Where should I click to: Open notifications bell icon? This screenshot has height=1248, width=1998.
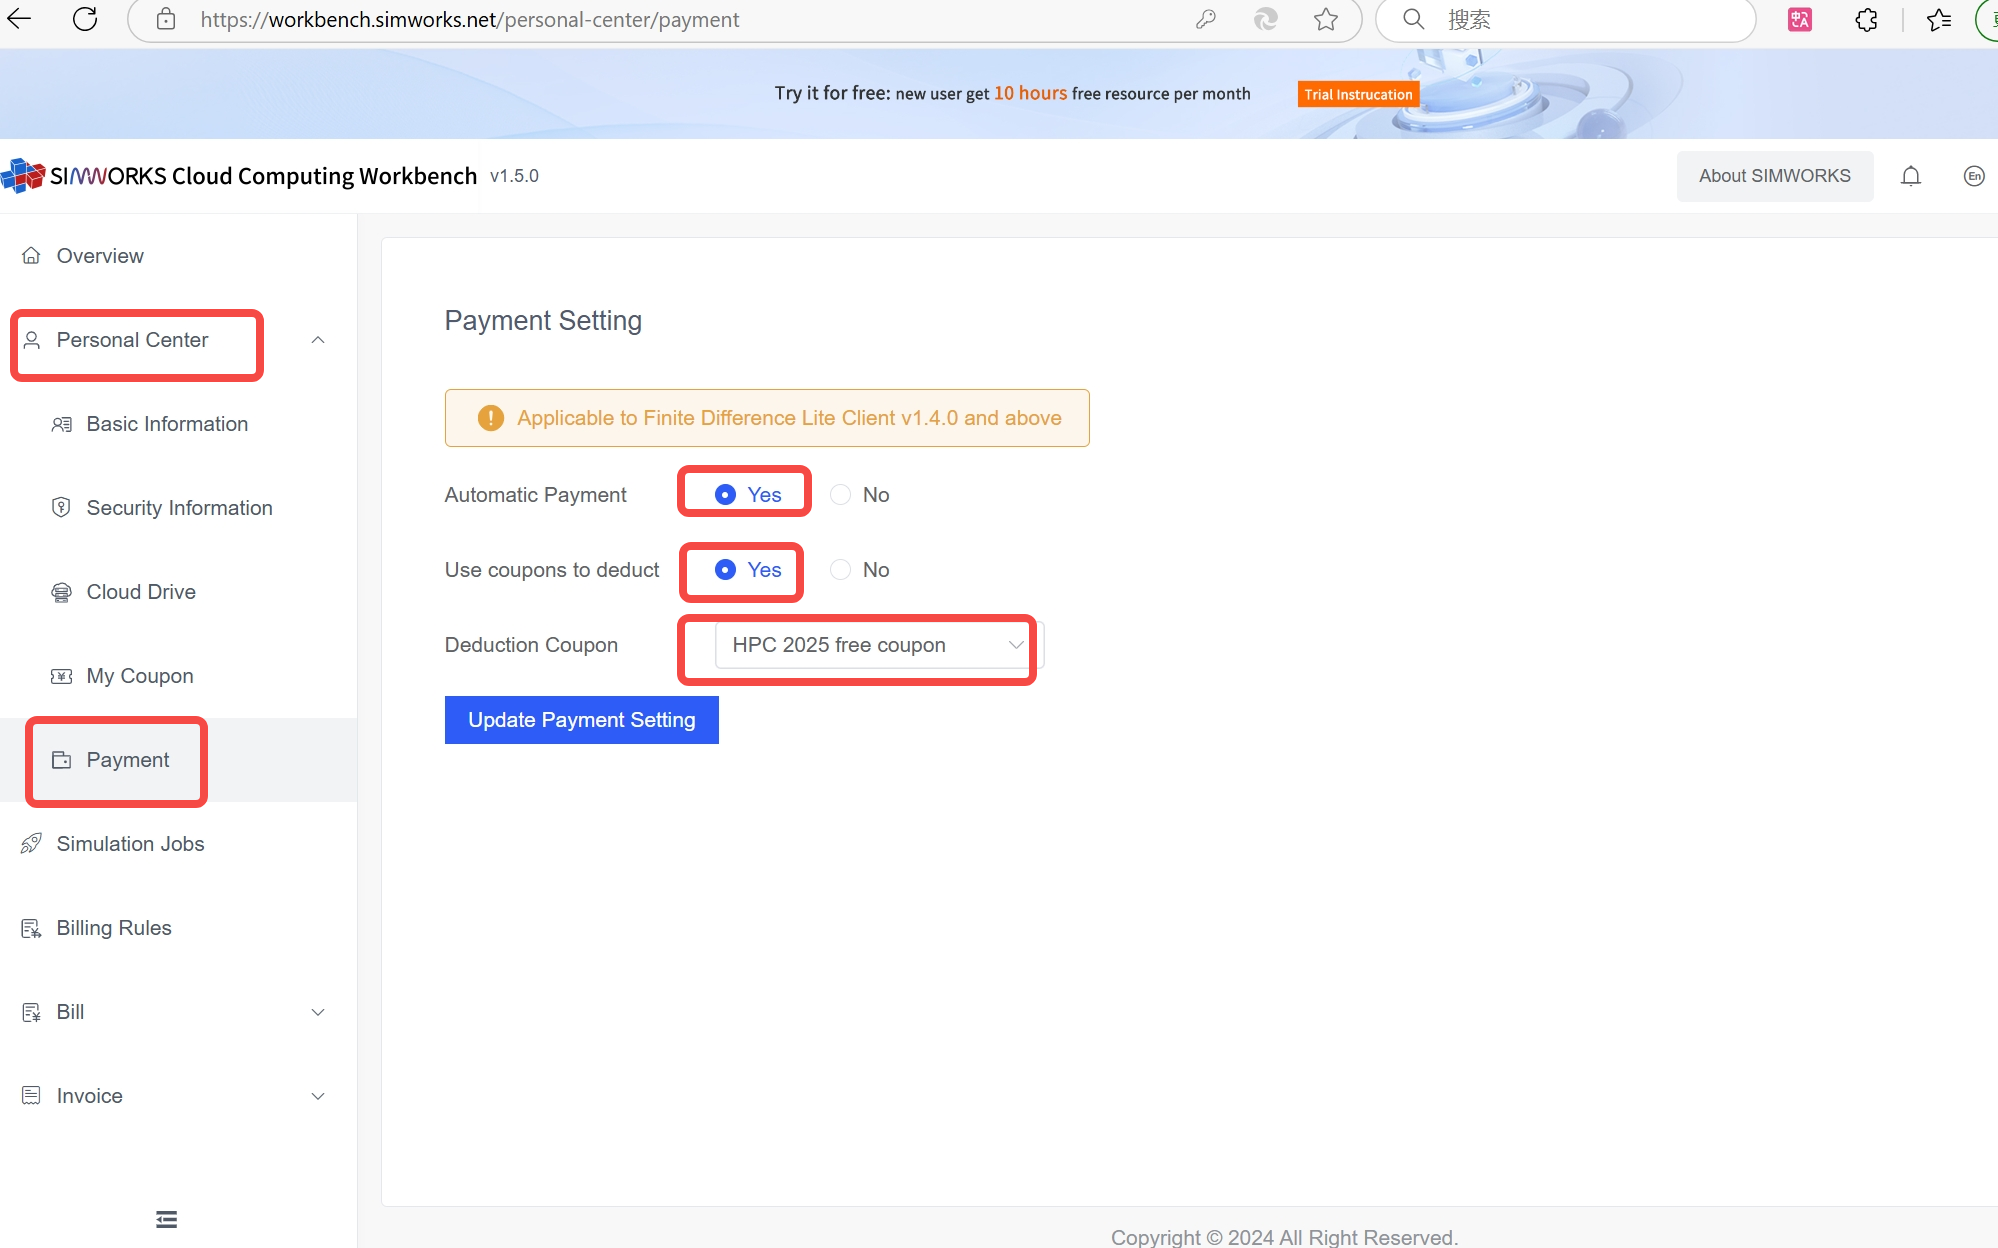pyautogui.click(x=1911, y=176)
